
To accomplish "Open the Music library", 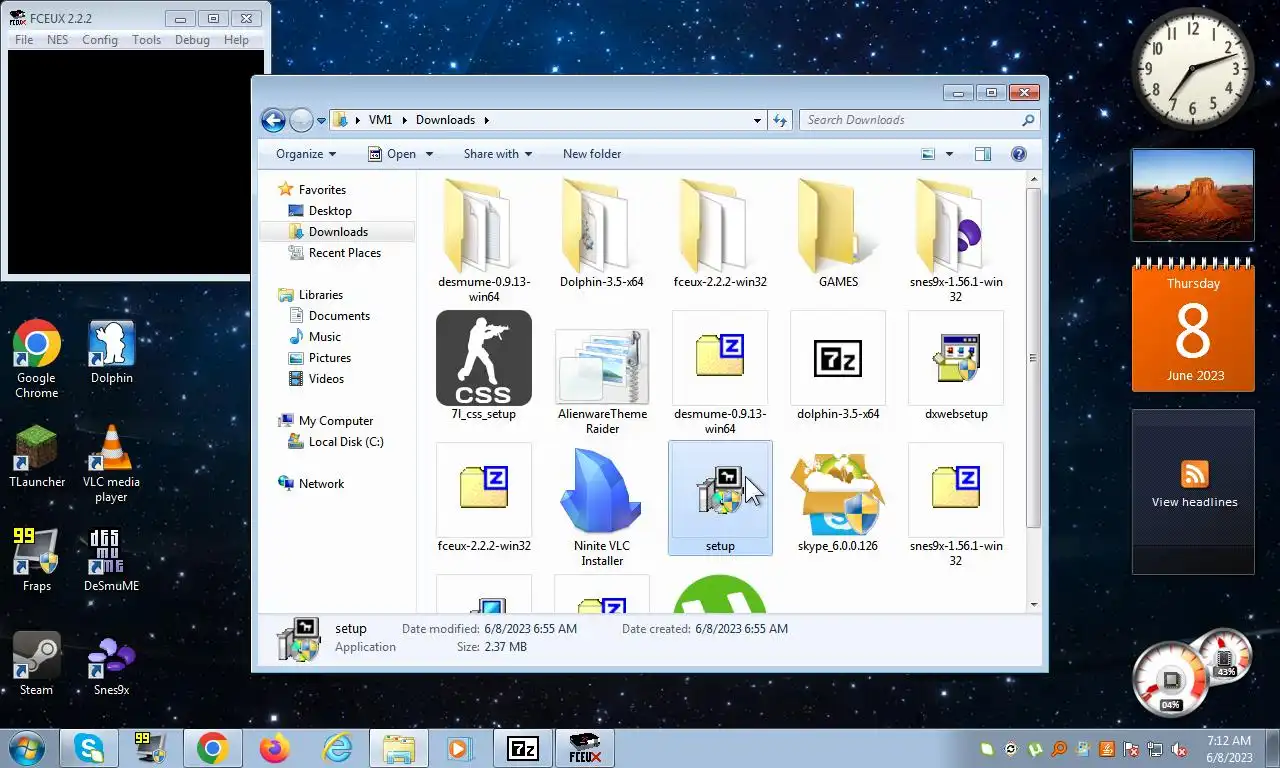I will [x=325, y=337].
